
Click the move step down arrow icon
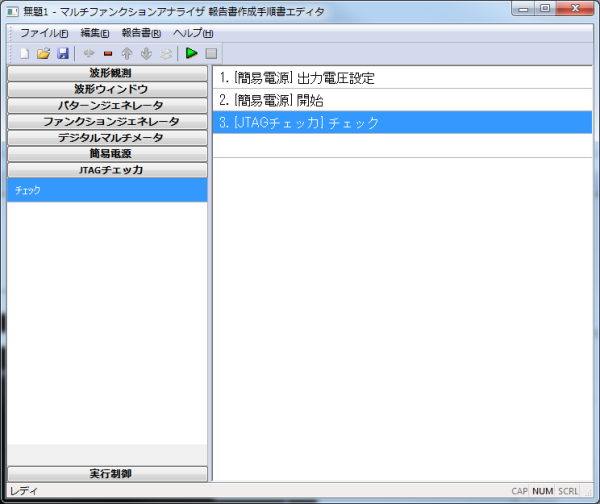coord(146,54)
